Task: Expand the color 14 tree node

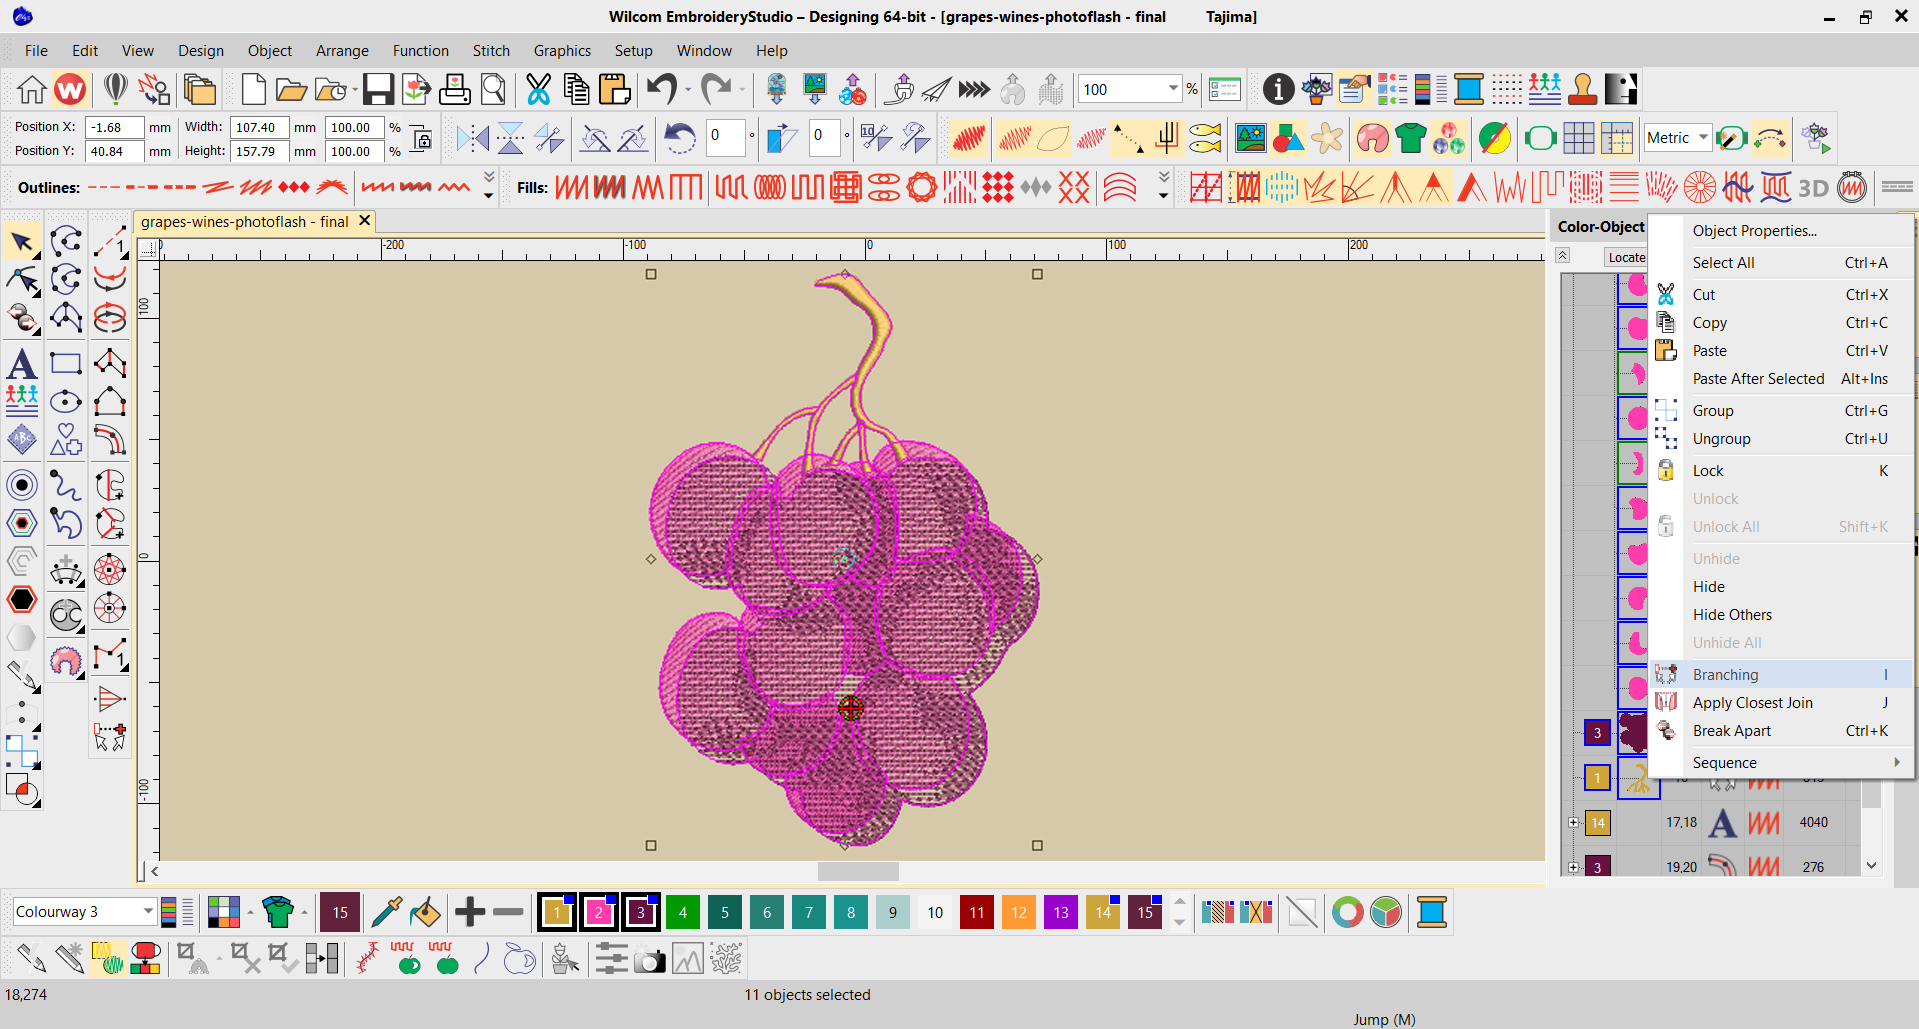Action: tap(1573, 823)
